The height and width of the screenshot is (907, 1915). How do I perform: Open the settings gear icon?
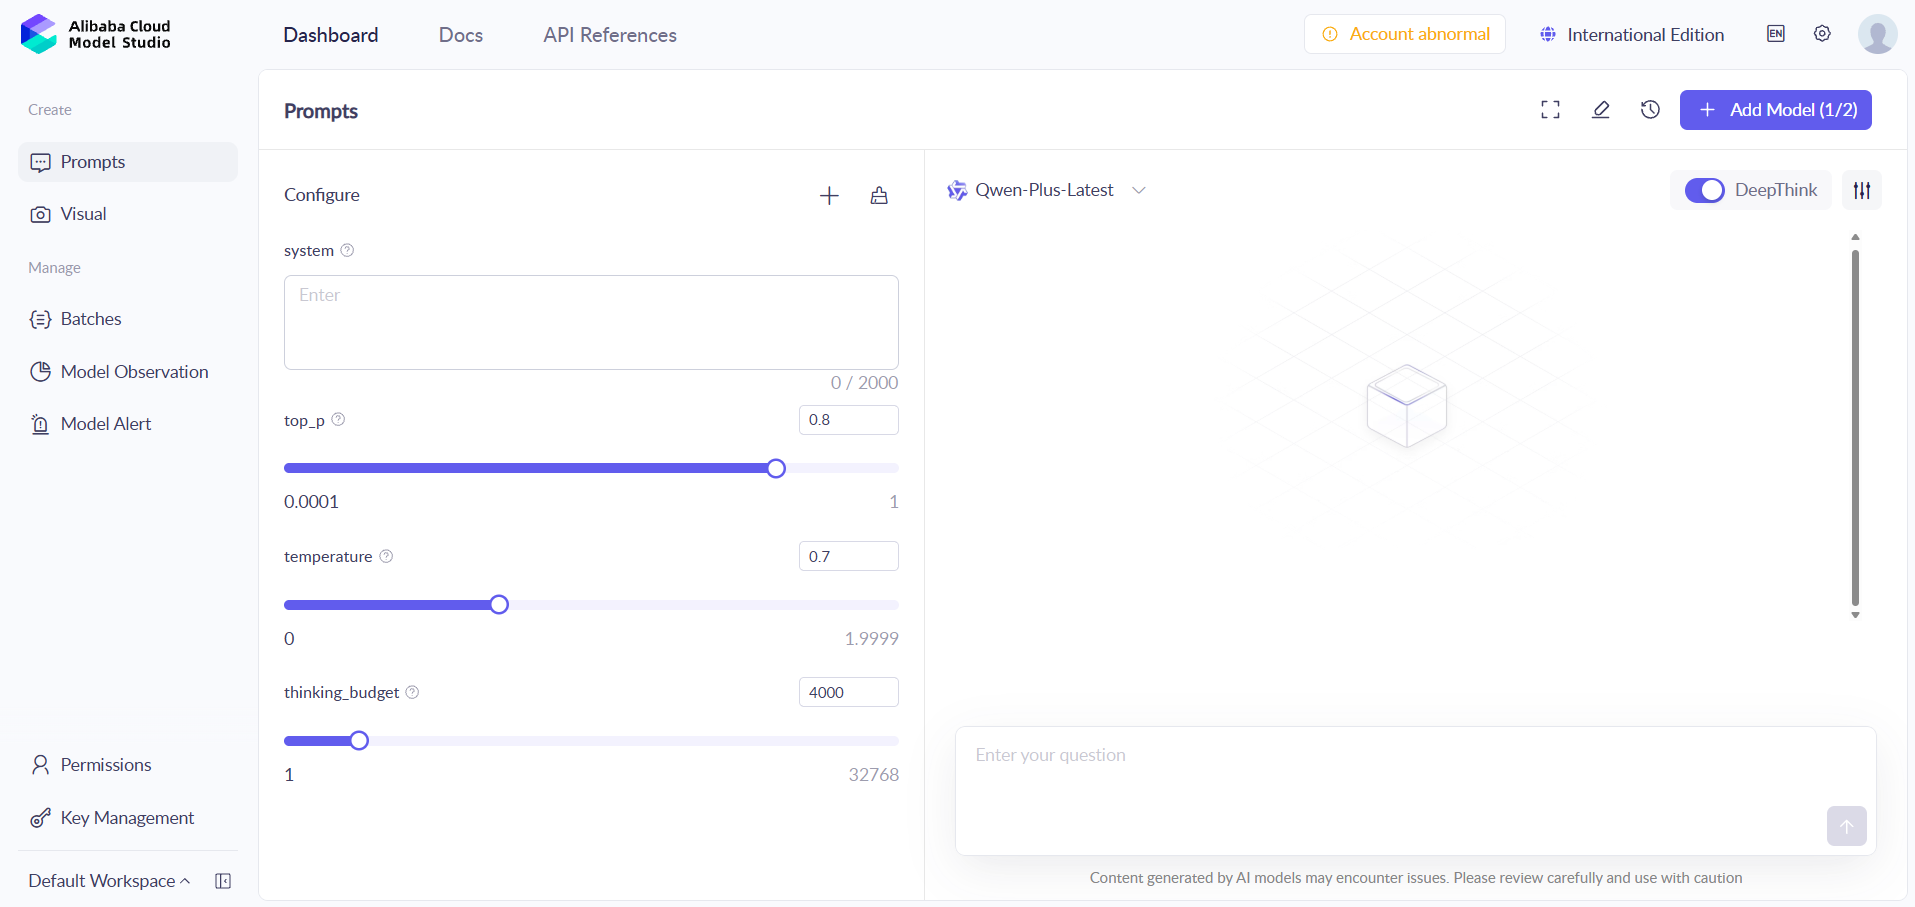(x=1822, y=34)
